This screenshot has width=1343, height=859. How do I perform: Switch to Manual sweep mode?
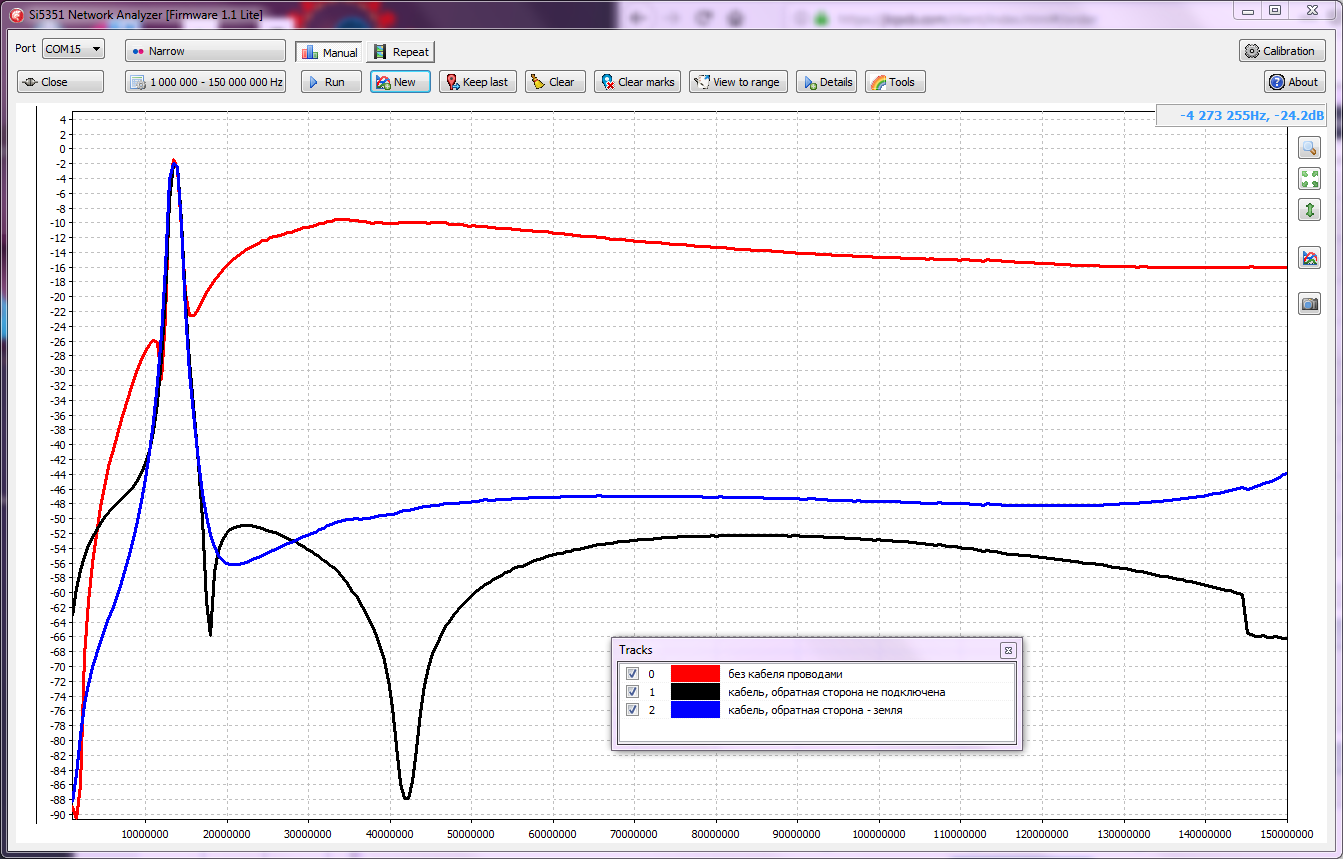(x=329, y=52)
